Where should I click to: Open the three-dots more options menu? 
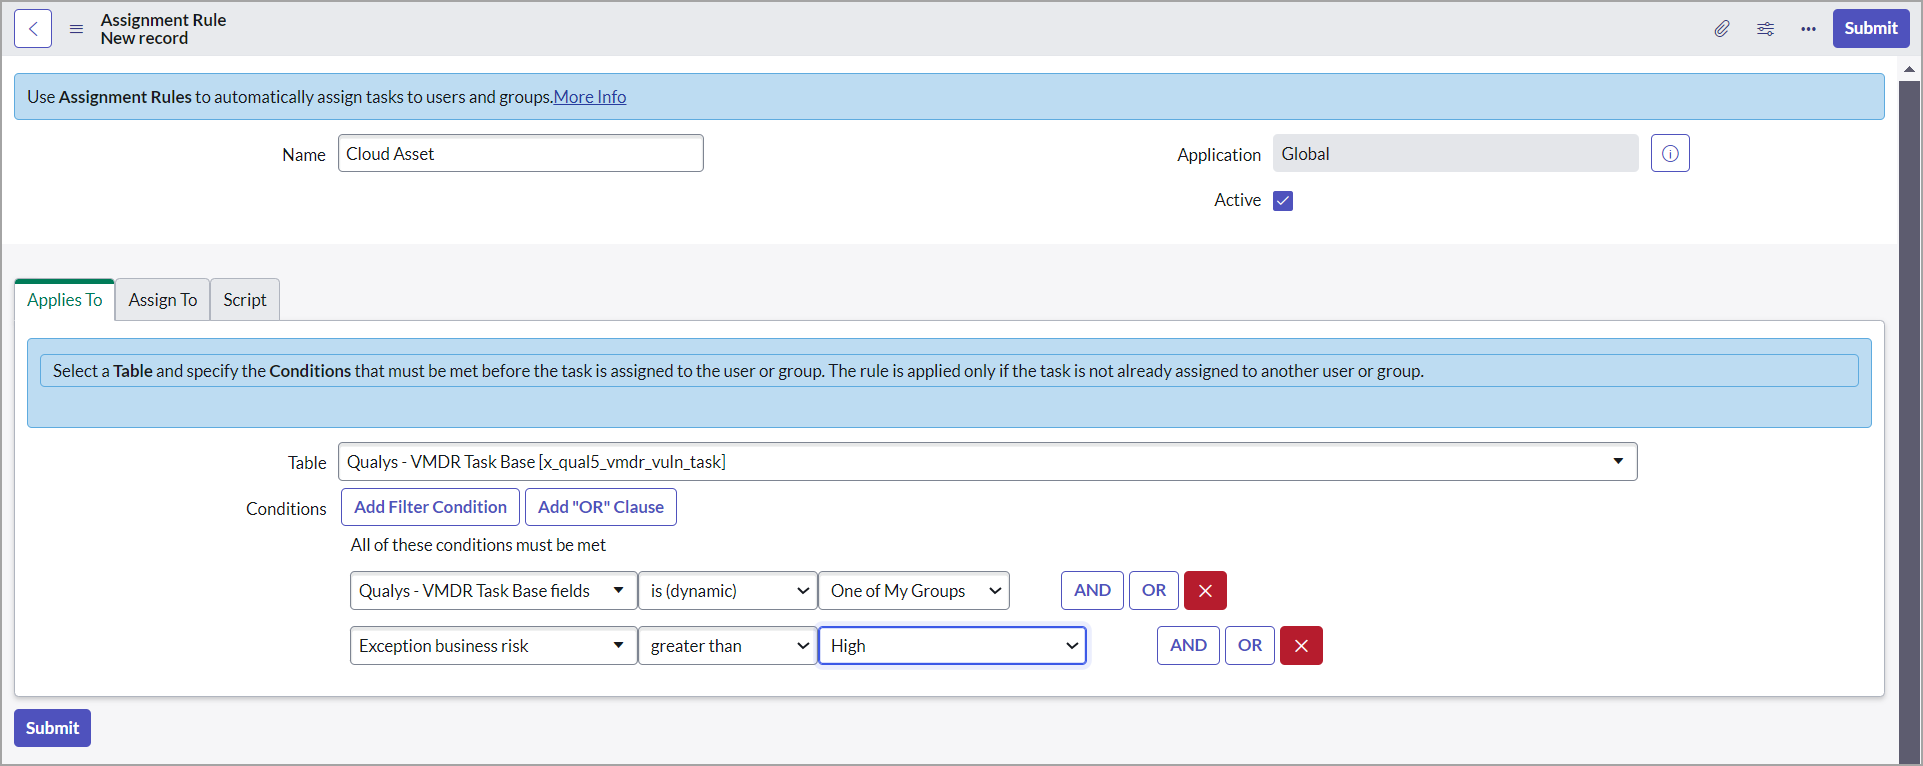coord(1808,29)
